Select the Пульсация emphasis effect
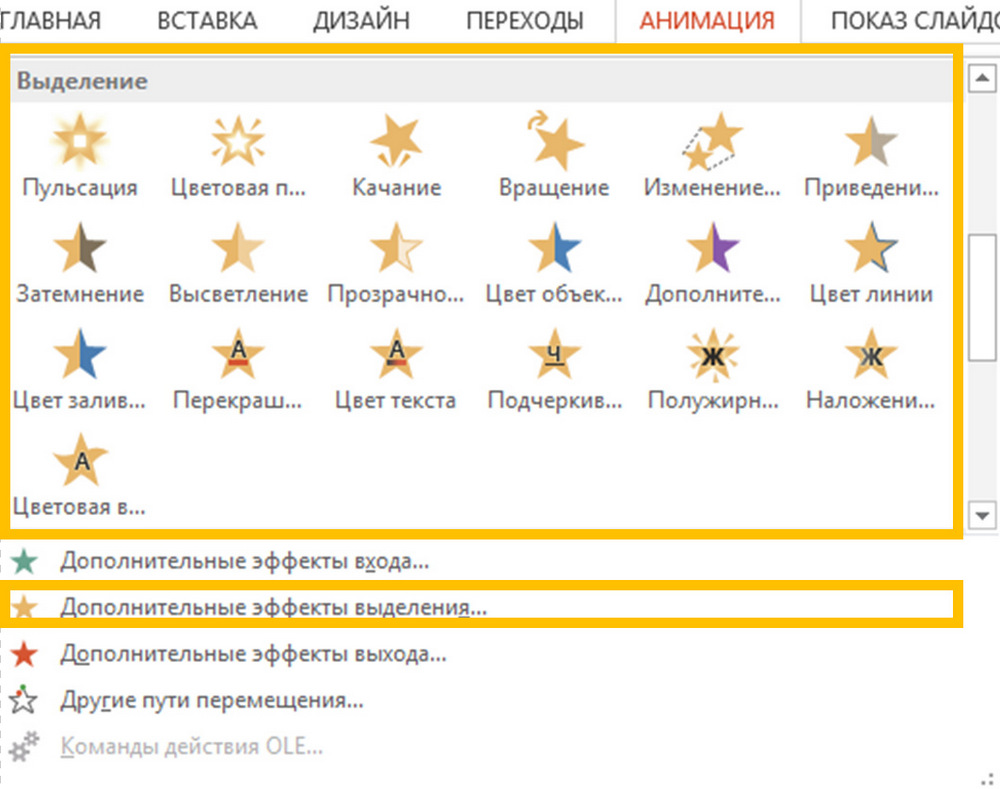Screen dimensions: 1000x789 [80, 157]
